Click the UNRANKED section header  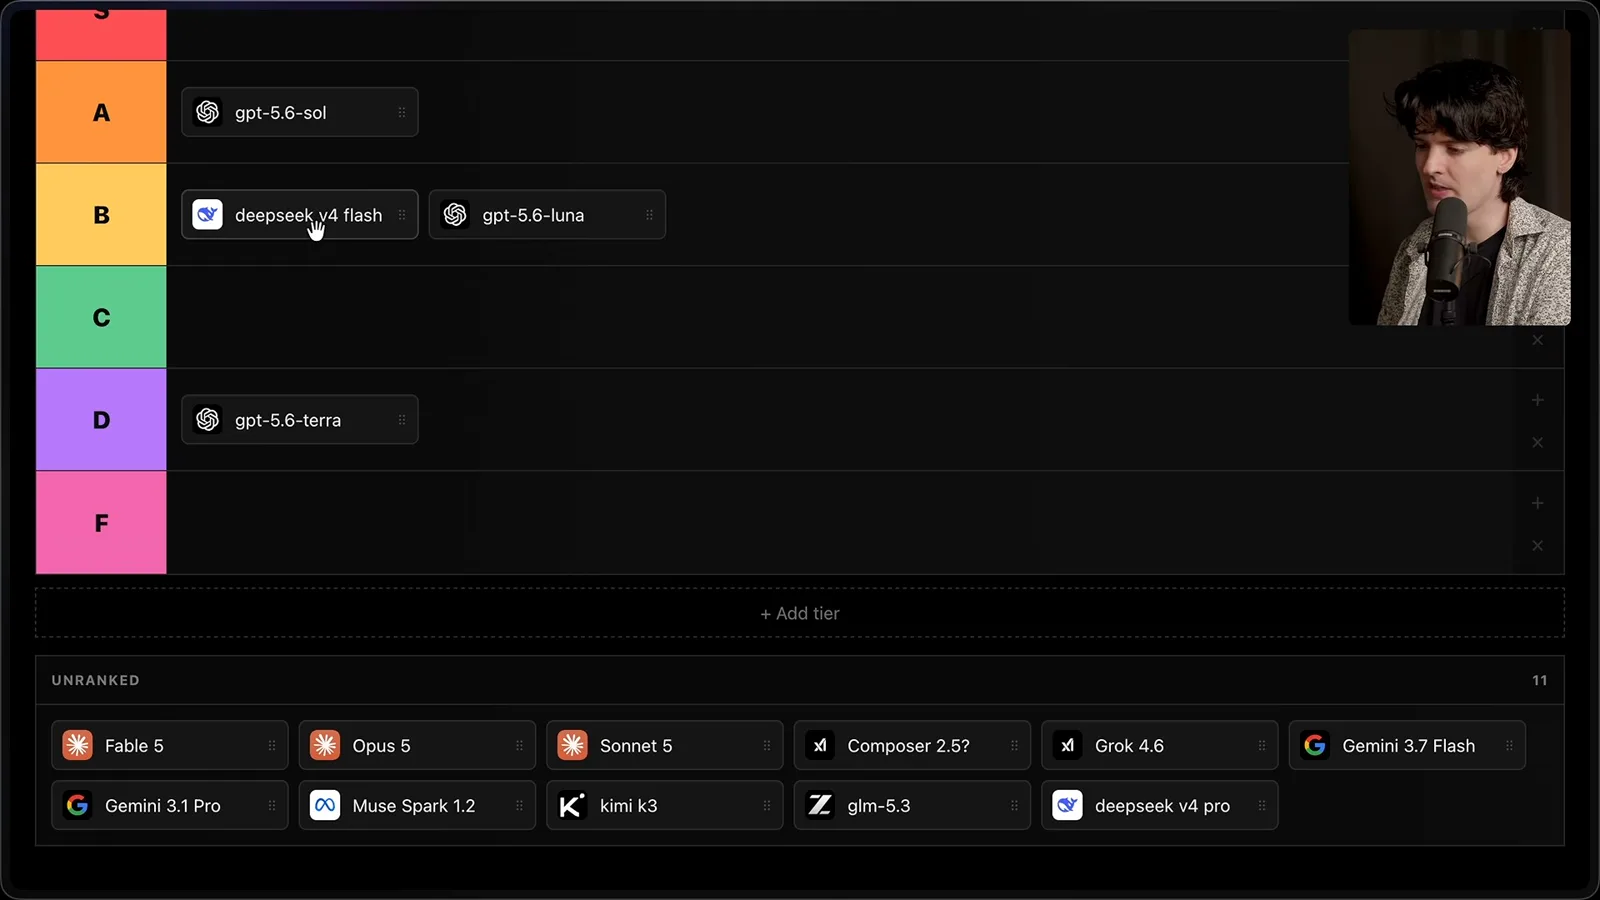click(96, 680)
